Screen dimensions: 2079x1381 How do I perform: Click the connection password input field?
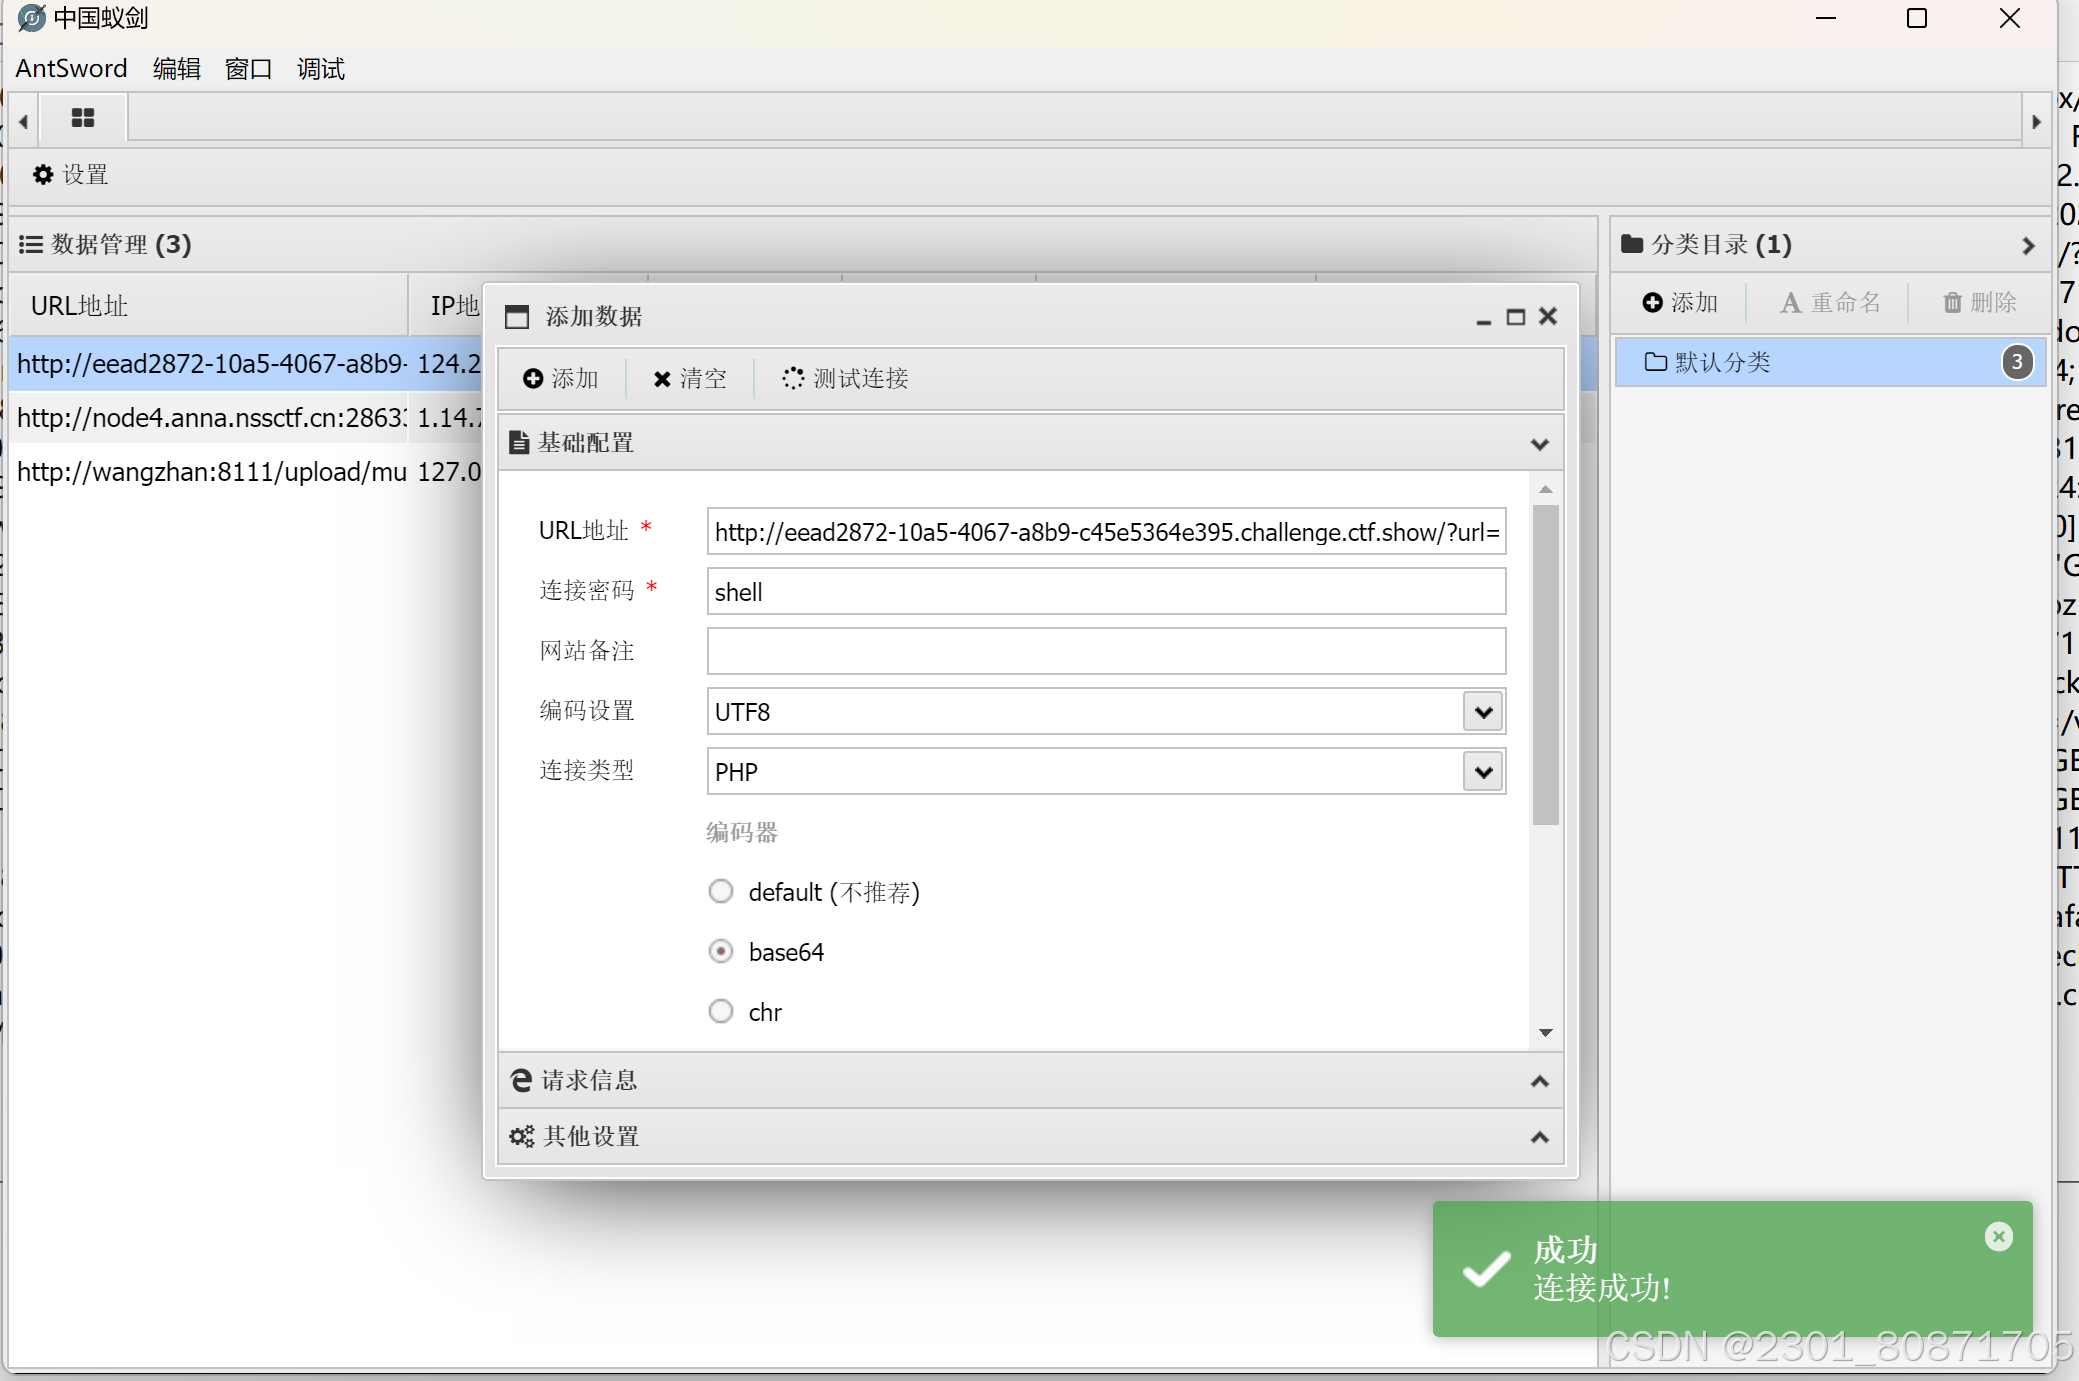[1105, 591]
